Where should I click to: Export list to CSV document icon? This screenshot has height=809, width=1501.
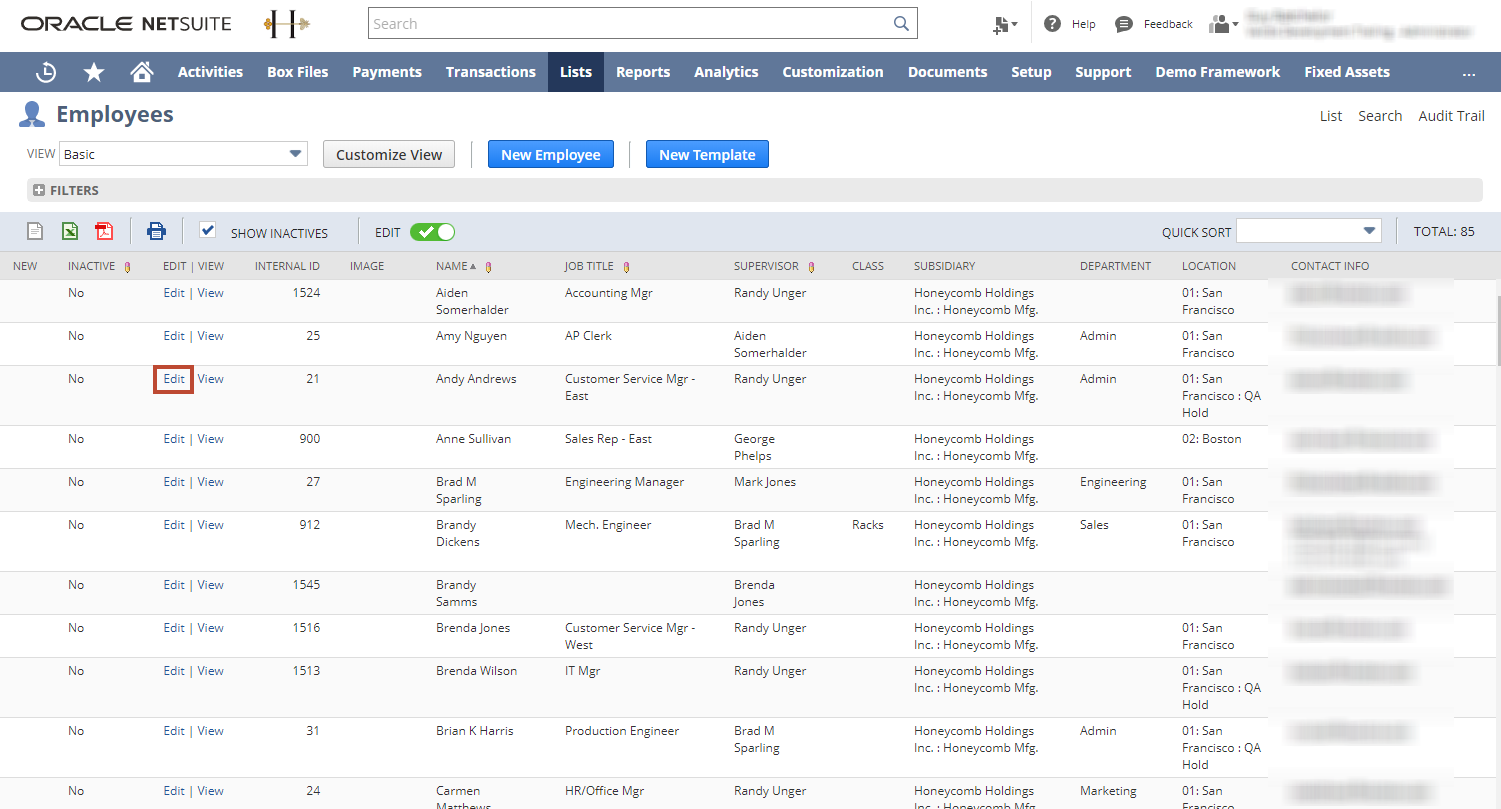35,232
